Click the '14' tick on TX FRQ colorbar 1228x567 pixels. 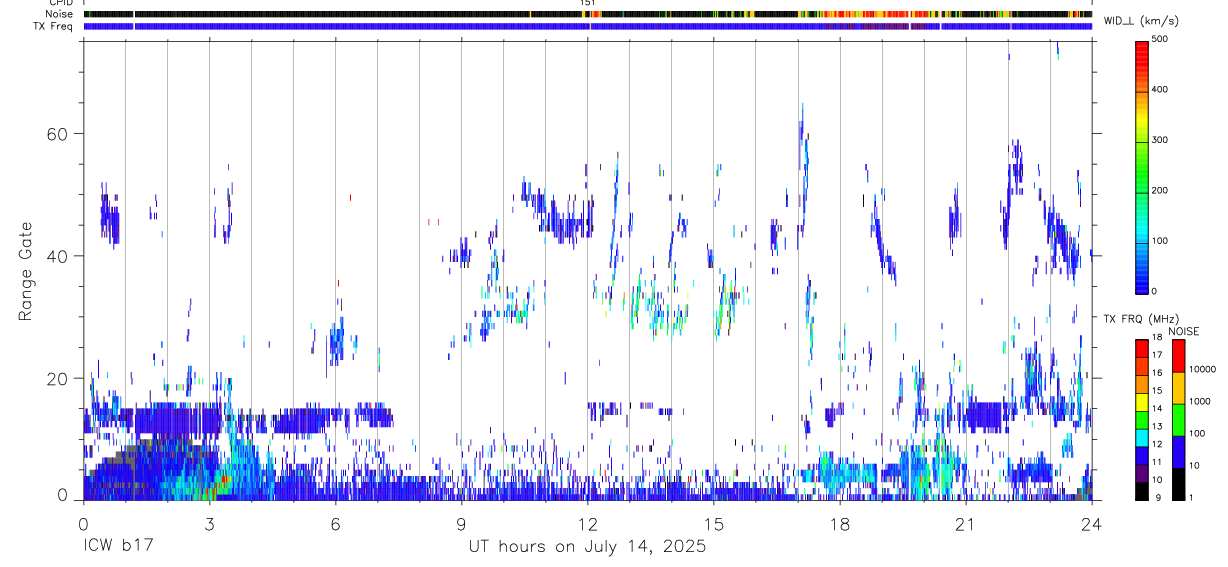pos(1156,409)
